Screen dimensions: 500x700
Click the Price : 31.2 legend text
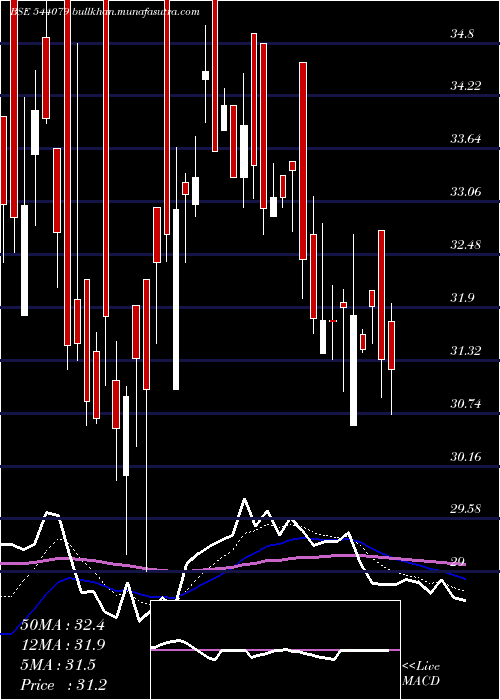pos(64,684)
